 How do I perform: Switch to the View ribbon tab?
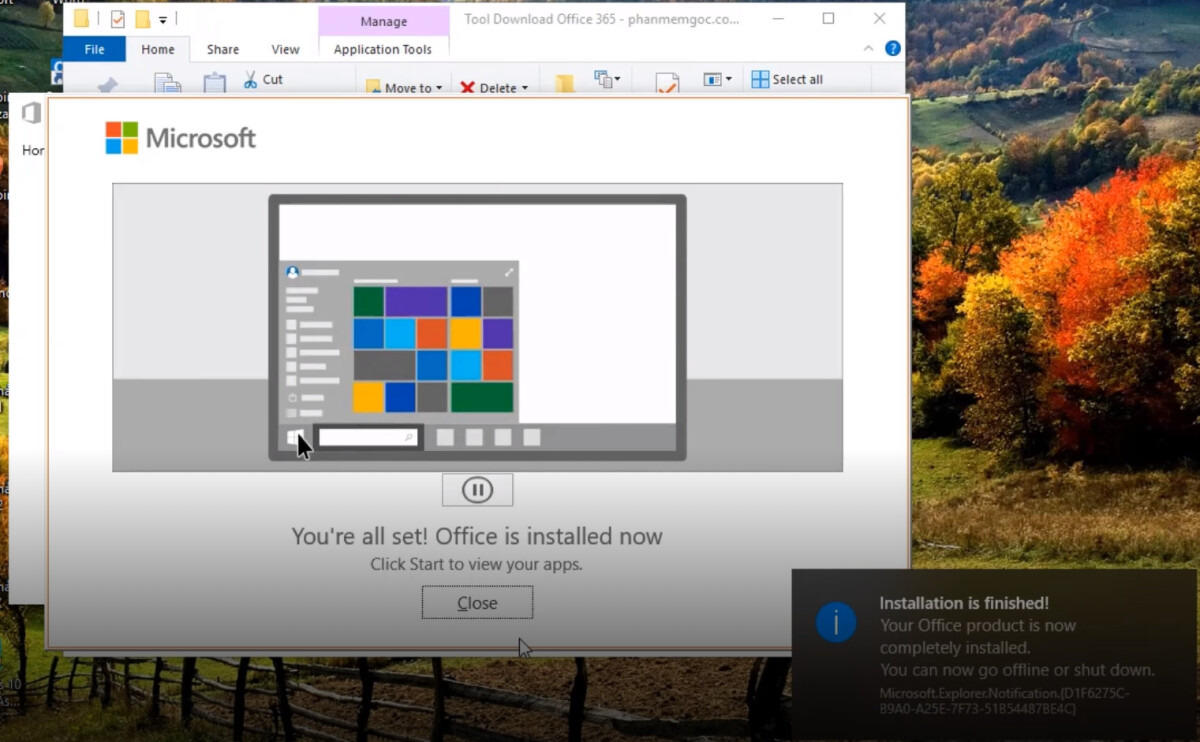tap(285, 49)
